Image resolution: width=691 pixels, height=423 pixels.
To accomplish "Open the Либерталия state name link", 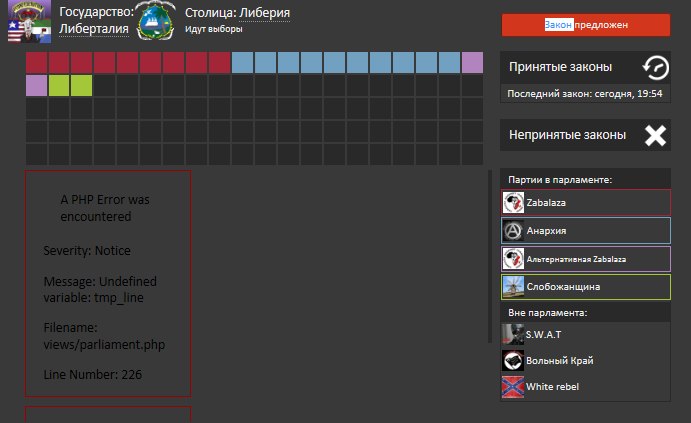I will pos(94,29).
